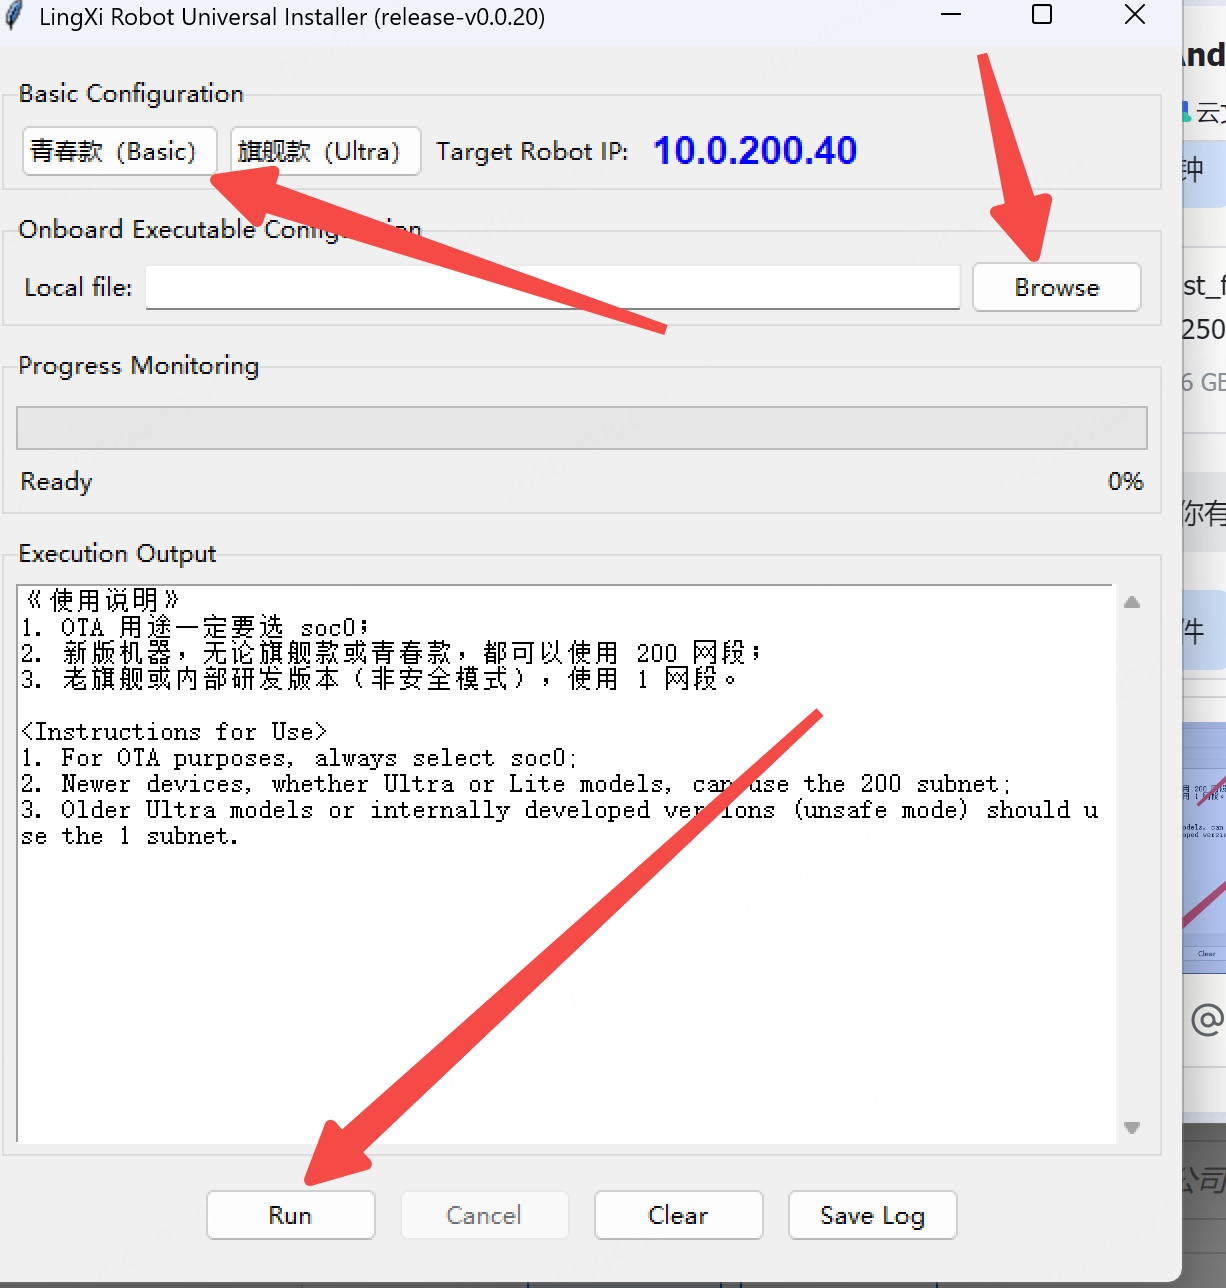The width and height of the screenshot is (1226, 1288).
Task: Click the Browse button for local file
Action: click(x=1056, y=287)
